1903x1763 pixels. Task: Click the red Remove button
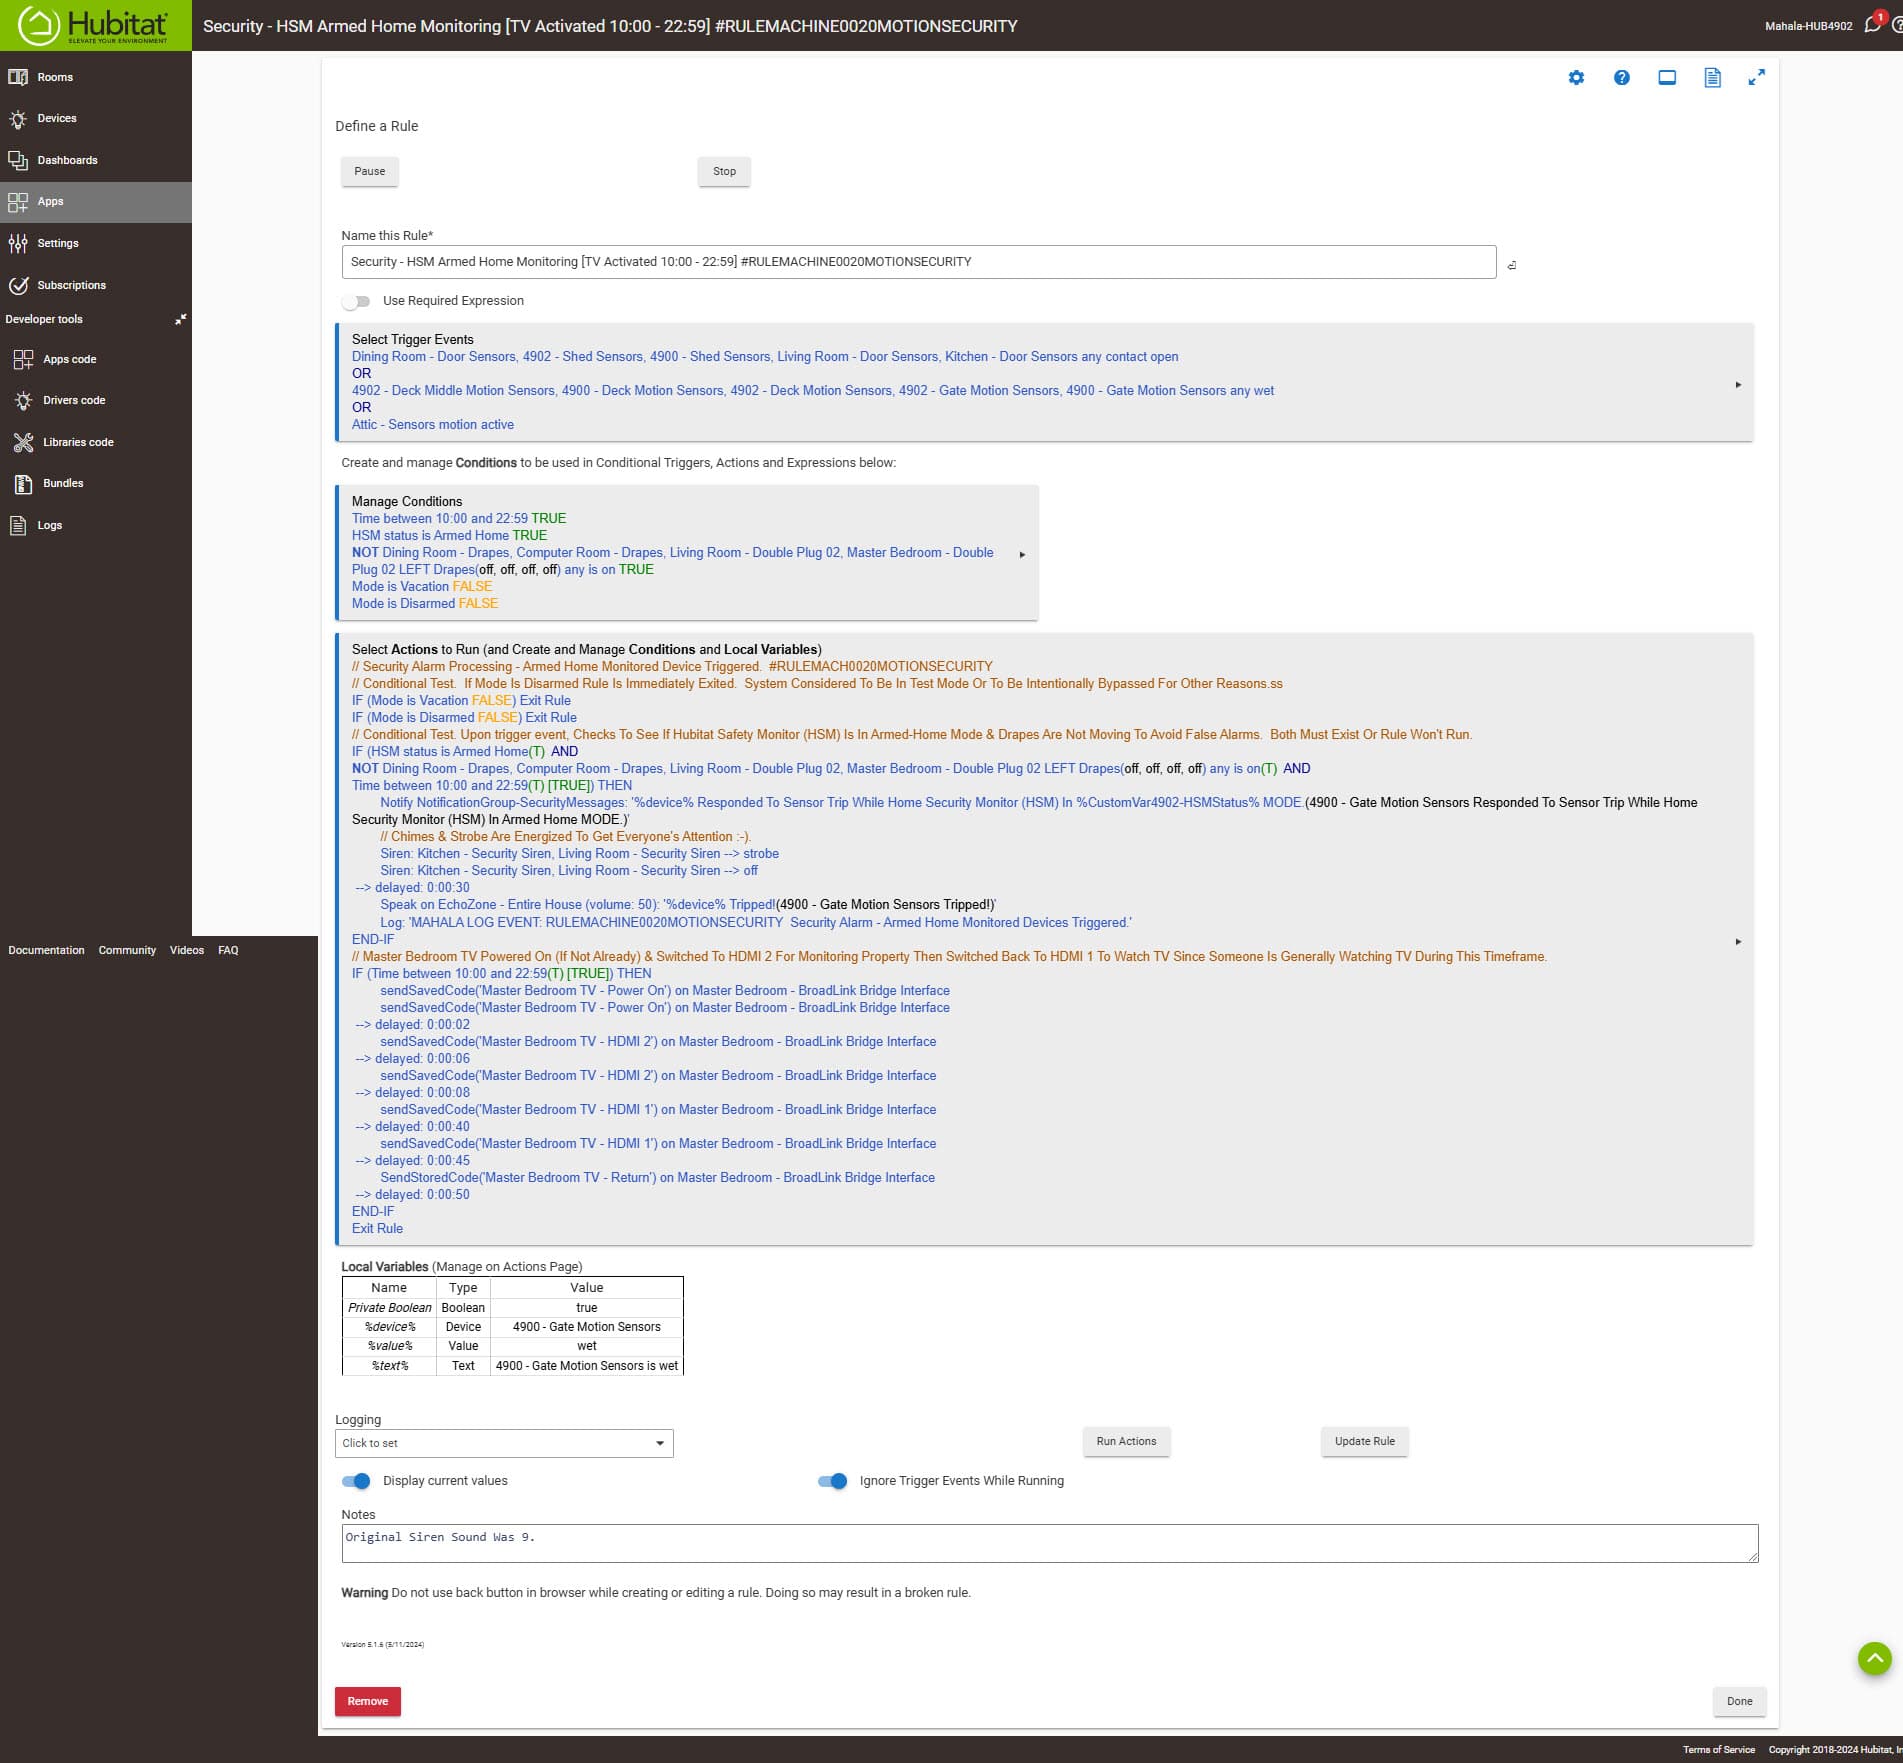(367, 1701)
